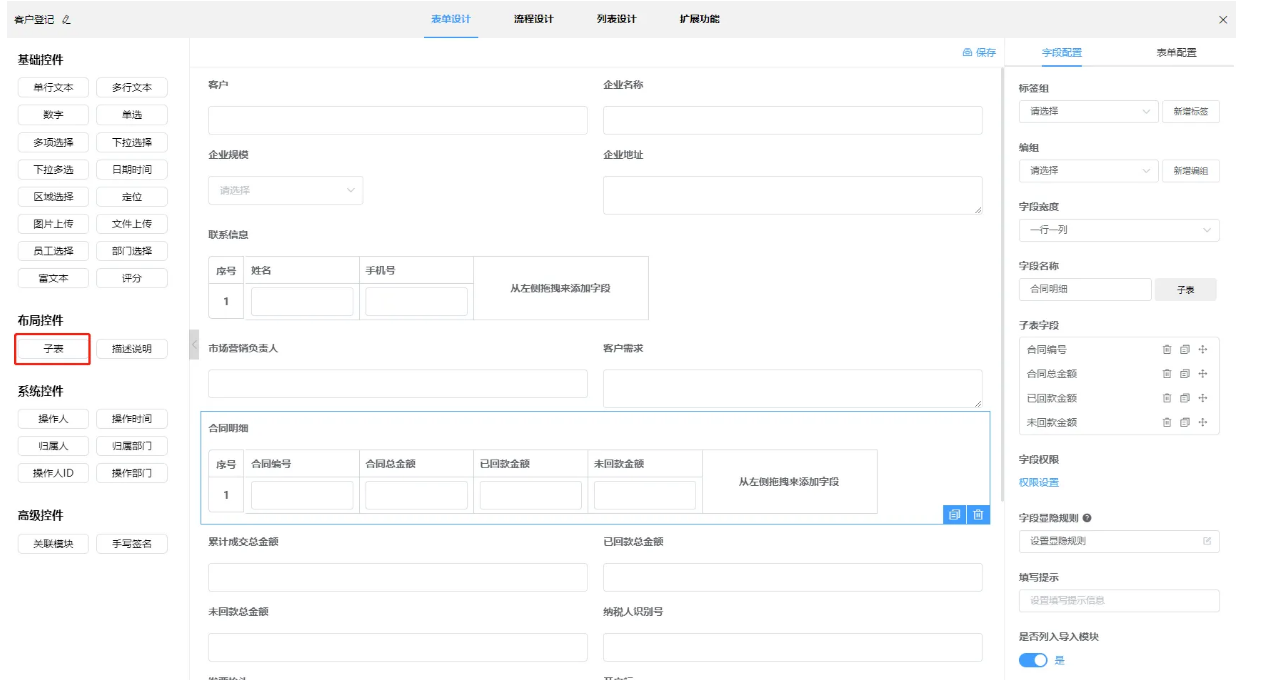The width and height of the screenshot is (1263, 680).
Task: Click the 字段显隐规则 help icon
Action: (1087, 518)
